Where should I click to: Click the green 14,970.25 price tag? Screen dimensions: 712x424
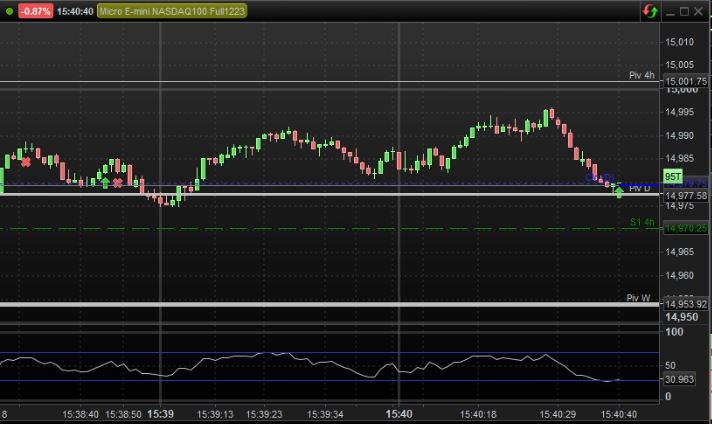tap(686, 228)
